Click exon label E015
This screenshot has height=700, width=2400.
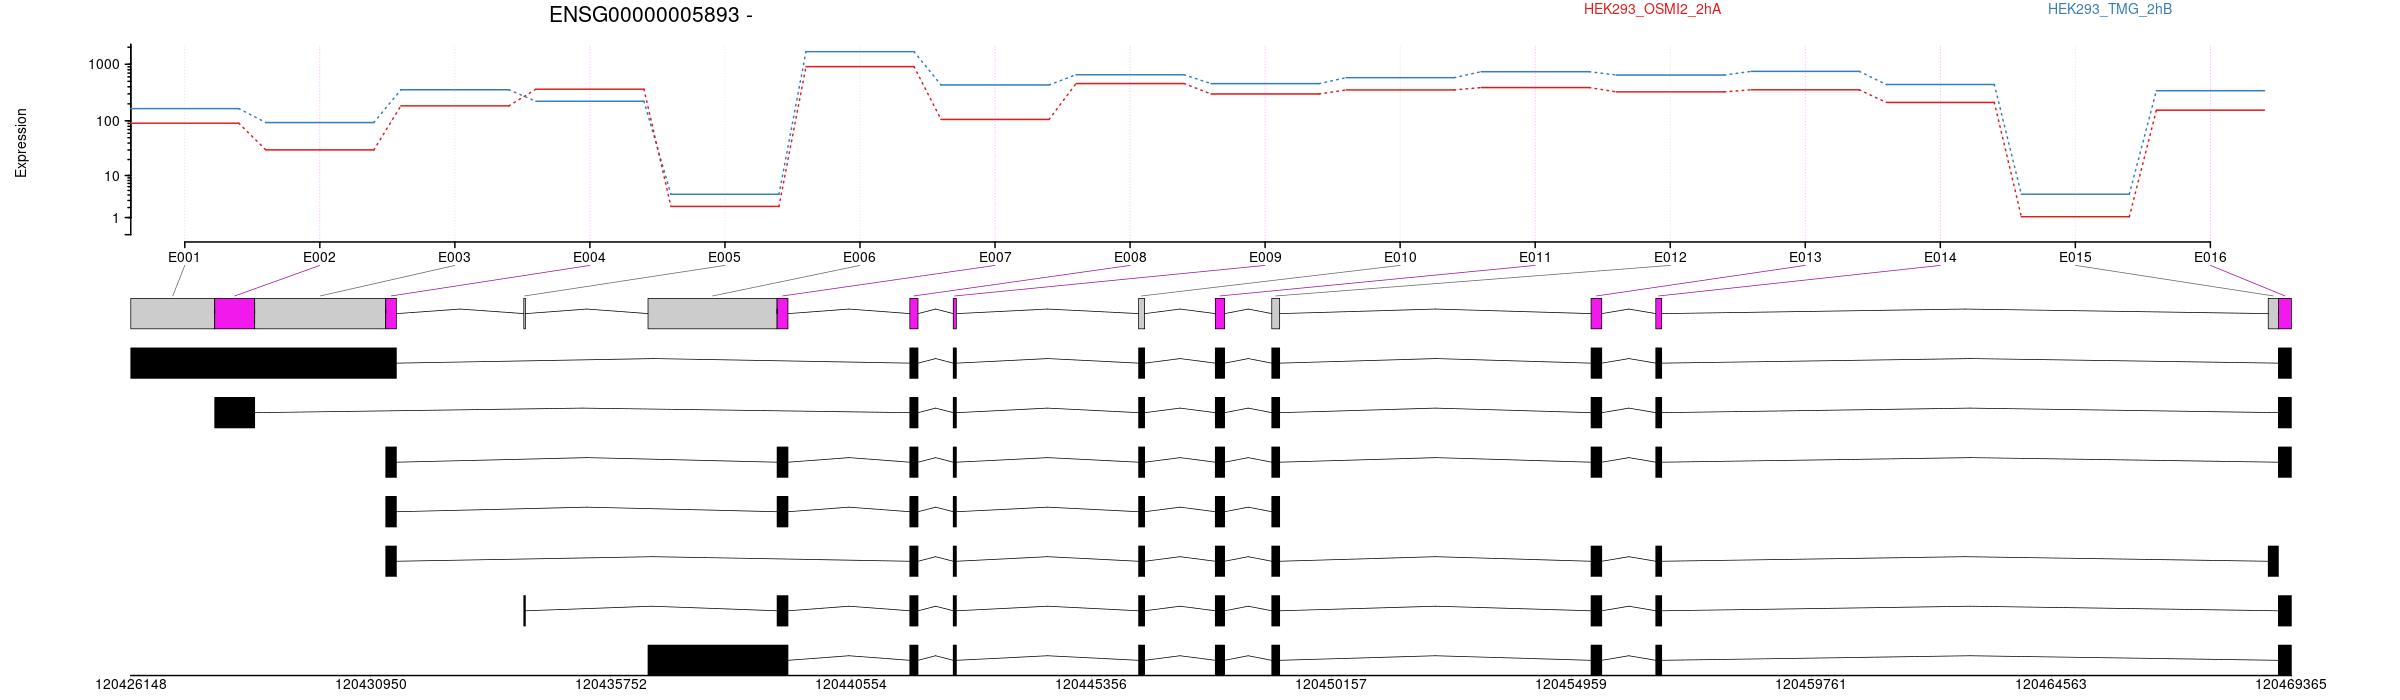(2075, 257)
